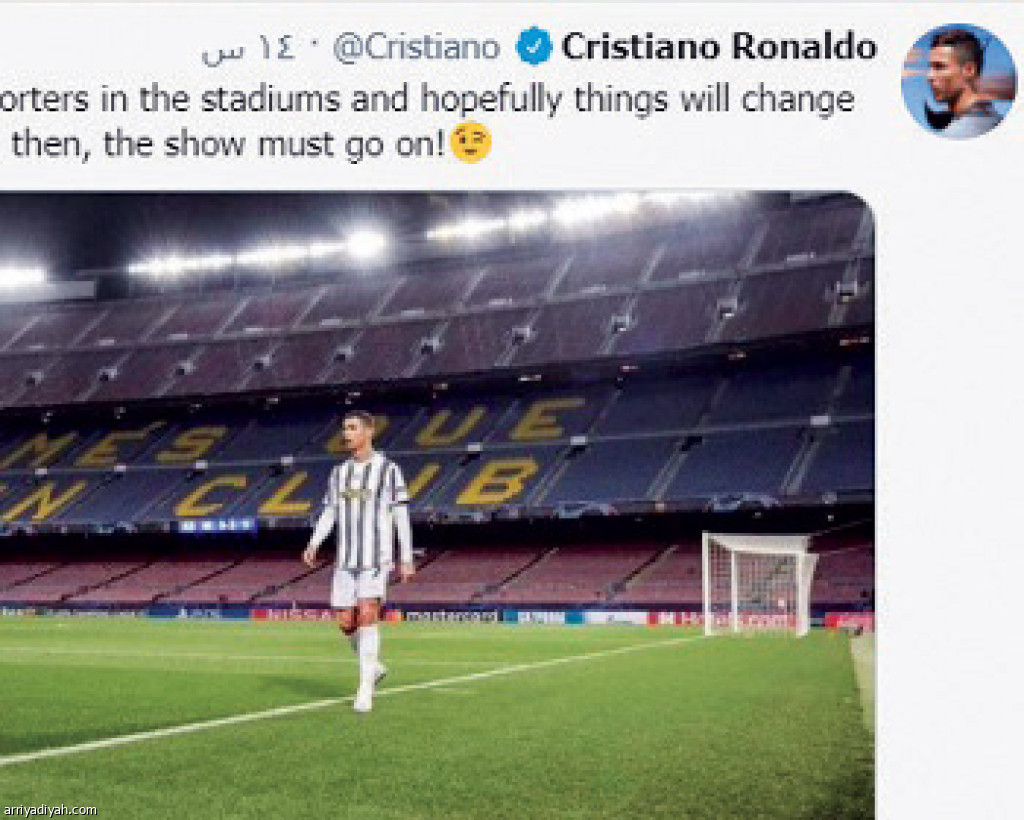The image size is (1024, 820).
Task: Click the winking emoji in the tweet
Action: pos(470,143)
